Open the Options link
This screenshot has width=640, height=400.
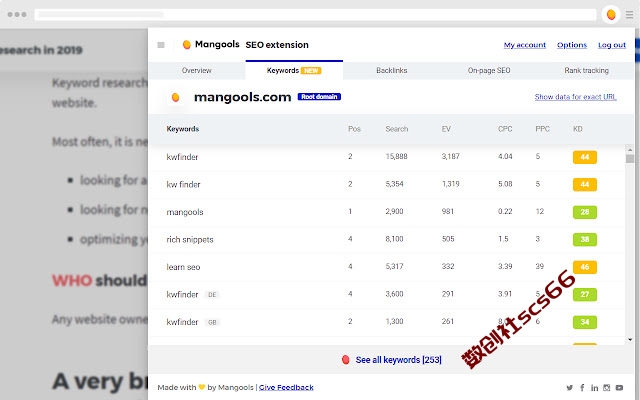(x=572, y=45)
